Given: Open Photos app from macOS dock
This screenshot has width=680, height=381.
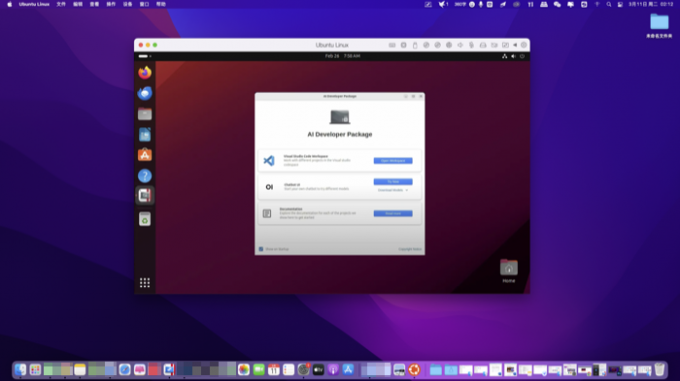Looking at the screenshot, I should pyautogui.click(x=244, y=370).
